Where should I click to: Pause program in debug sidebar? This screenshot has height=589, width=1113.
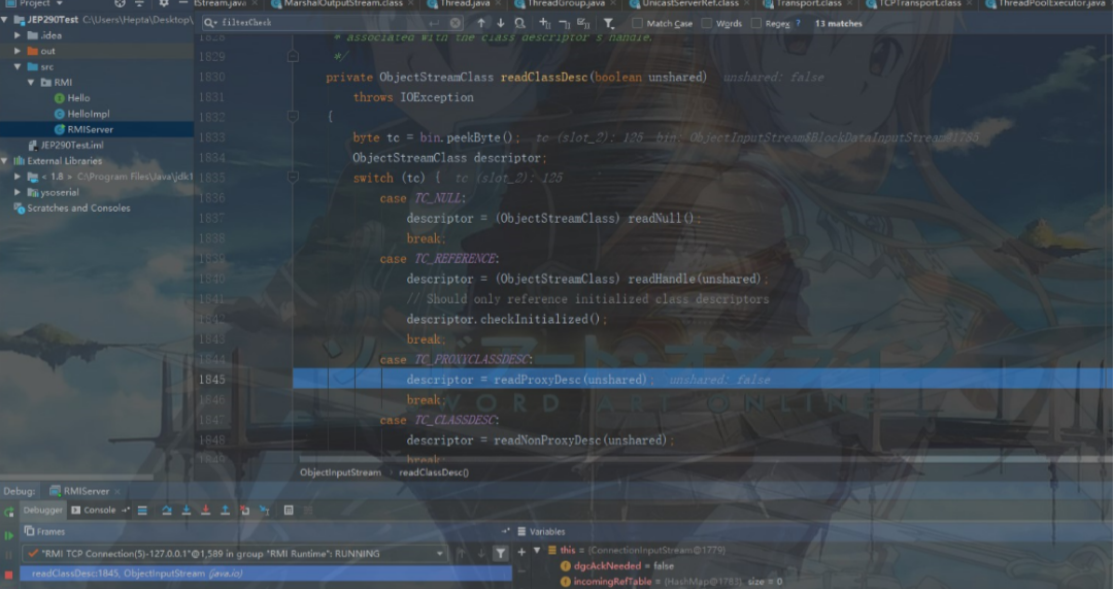tap(9, 555)
